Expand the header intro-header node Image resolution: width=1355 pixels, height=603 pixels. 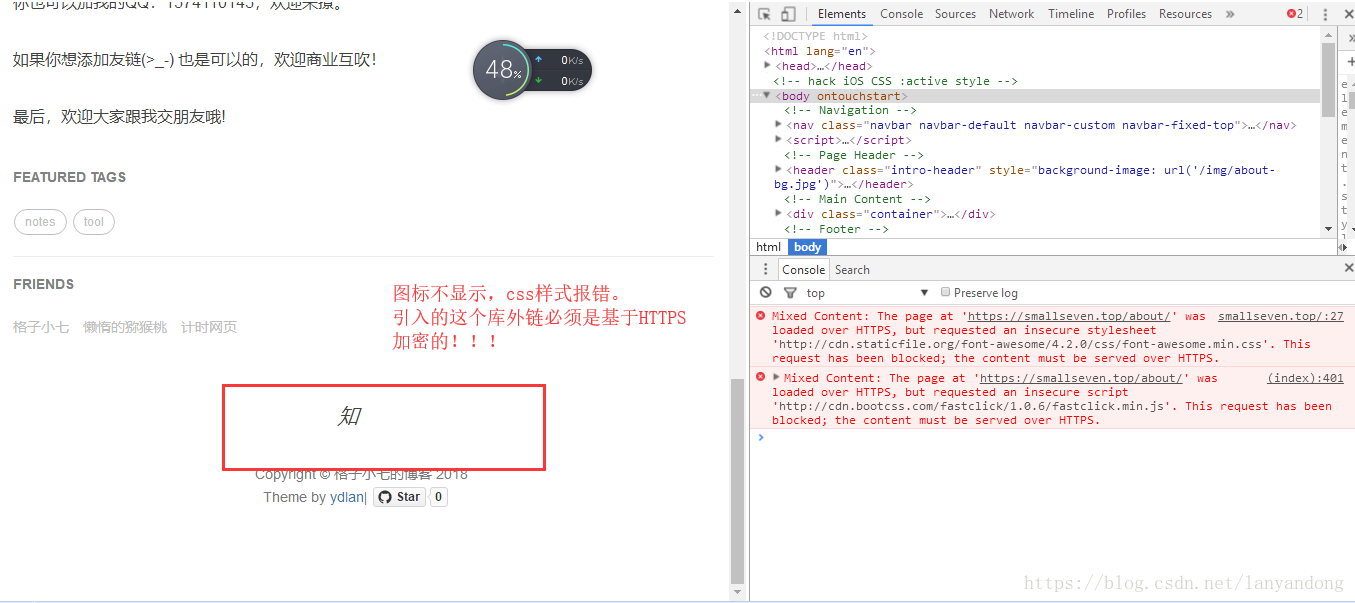pos(779,170)
